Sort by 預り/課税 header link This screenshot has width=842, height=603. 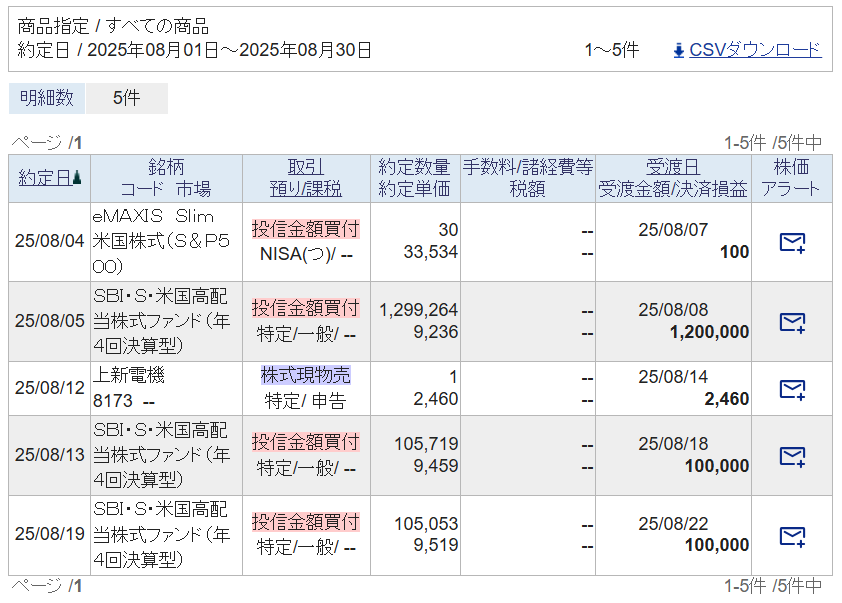point(306,189)
